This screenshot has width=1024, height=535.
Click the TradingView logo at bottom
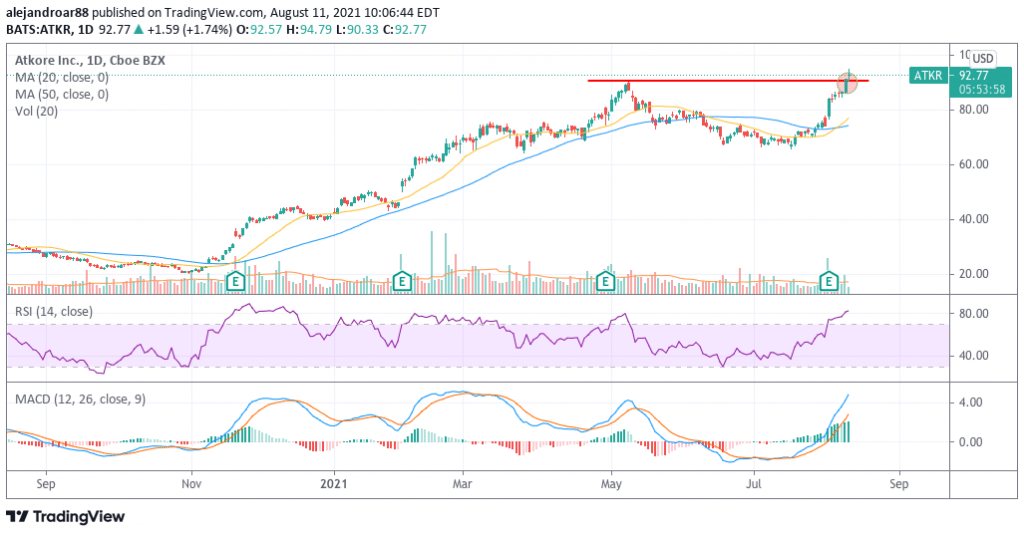click(x=65, y=517)
